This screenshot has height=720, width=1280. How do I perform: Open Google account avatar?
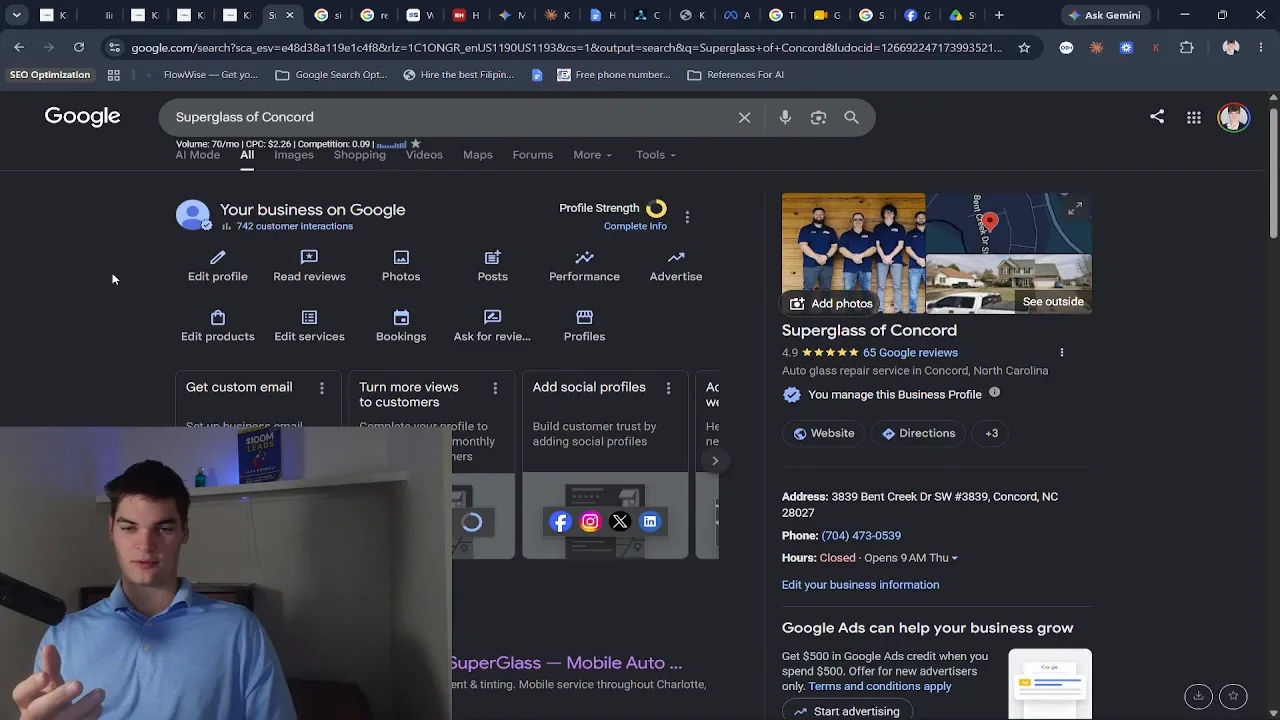(1234, 117)
